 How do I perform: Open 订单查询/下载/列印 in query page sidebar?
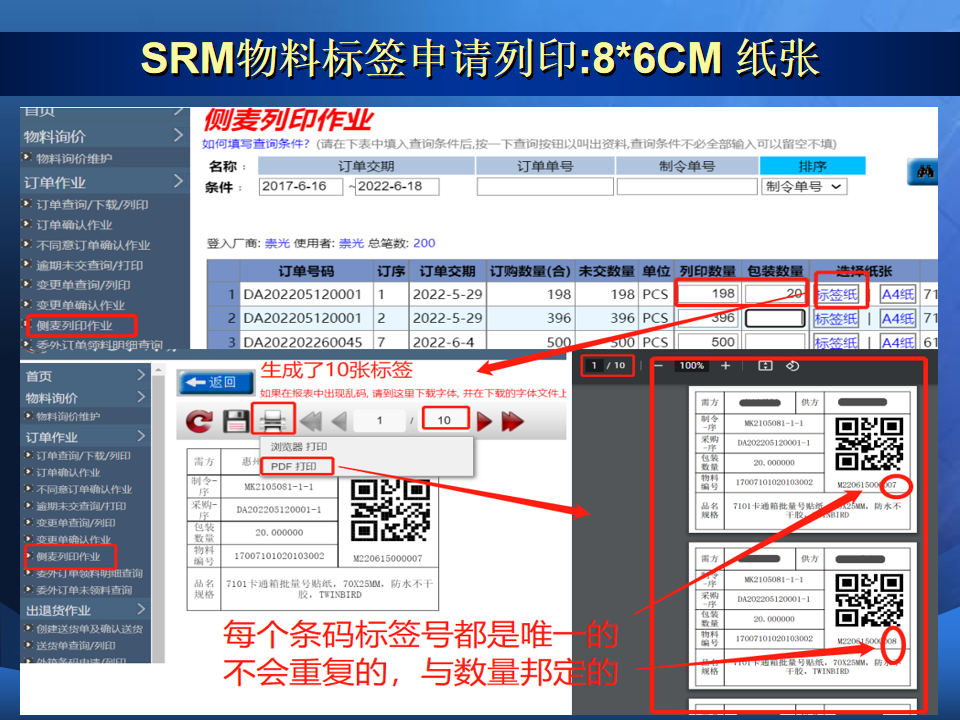pyautogui.click(x=92, y=204)
